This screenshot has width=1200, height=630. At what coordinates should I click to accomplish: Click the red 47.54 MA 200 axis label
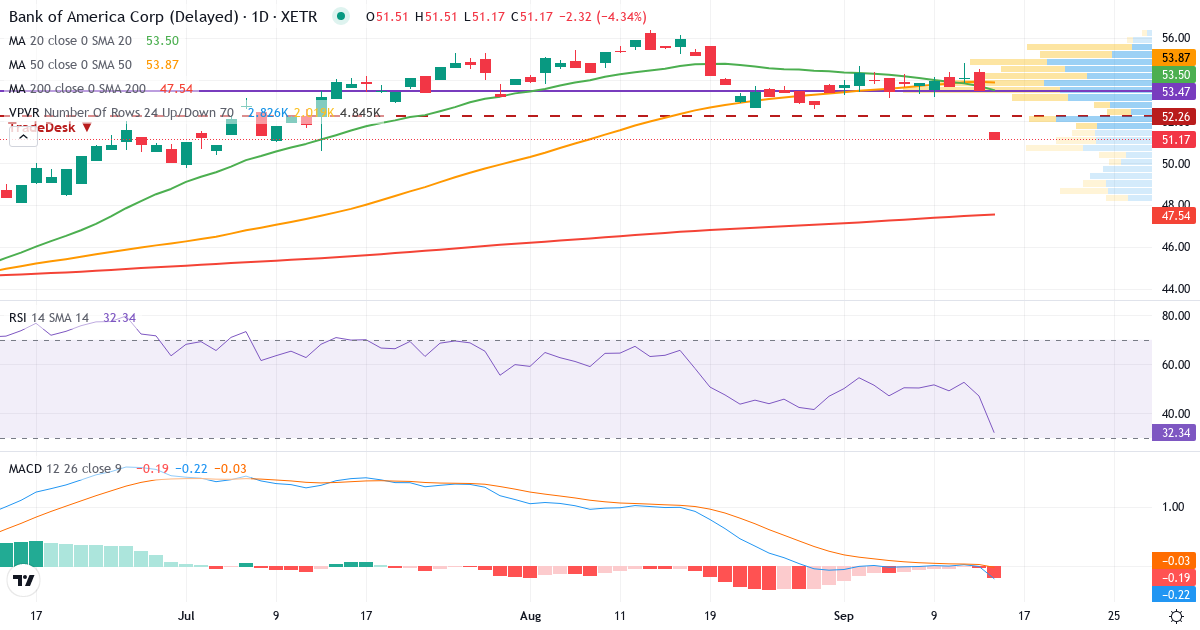[x=1175, y=215]
